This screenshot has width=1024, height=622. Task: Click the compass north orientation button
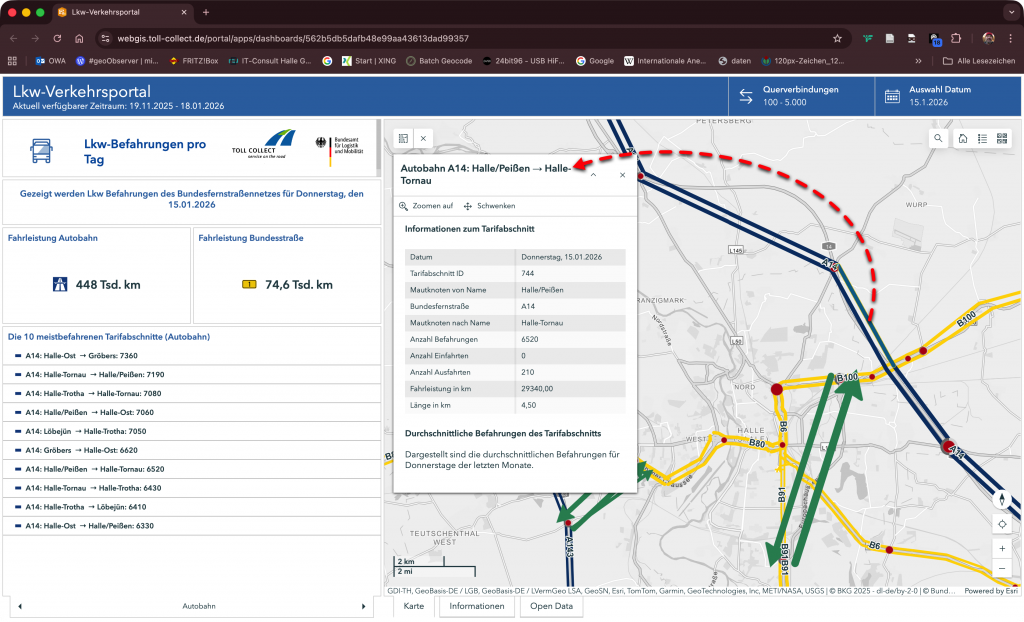click(x=1002, y=498)
